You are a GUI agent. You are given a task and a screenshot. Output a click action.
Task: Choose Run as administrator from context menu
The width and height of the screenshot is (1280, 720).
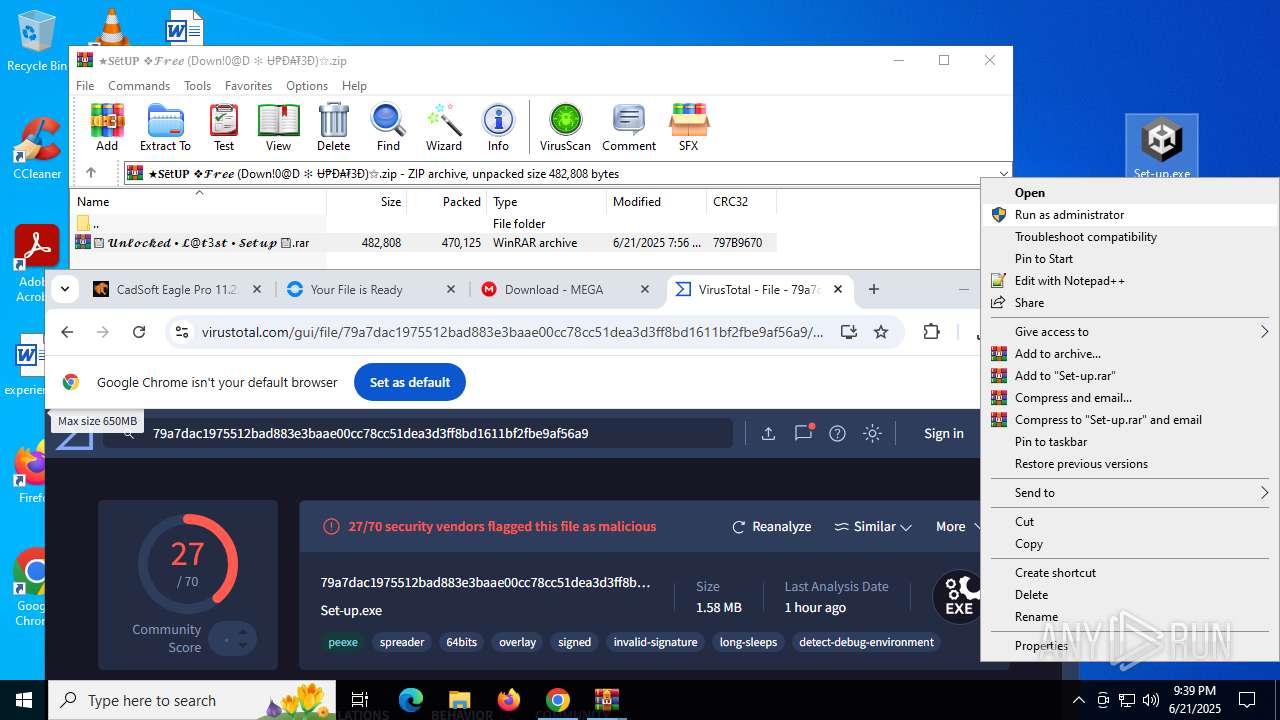click(x=1129, y=215)
